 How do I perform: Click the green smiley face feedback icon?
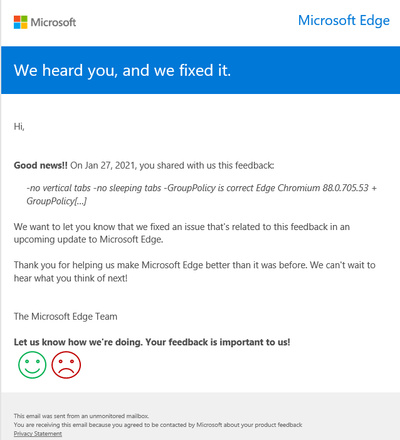point(32,365)
